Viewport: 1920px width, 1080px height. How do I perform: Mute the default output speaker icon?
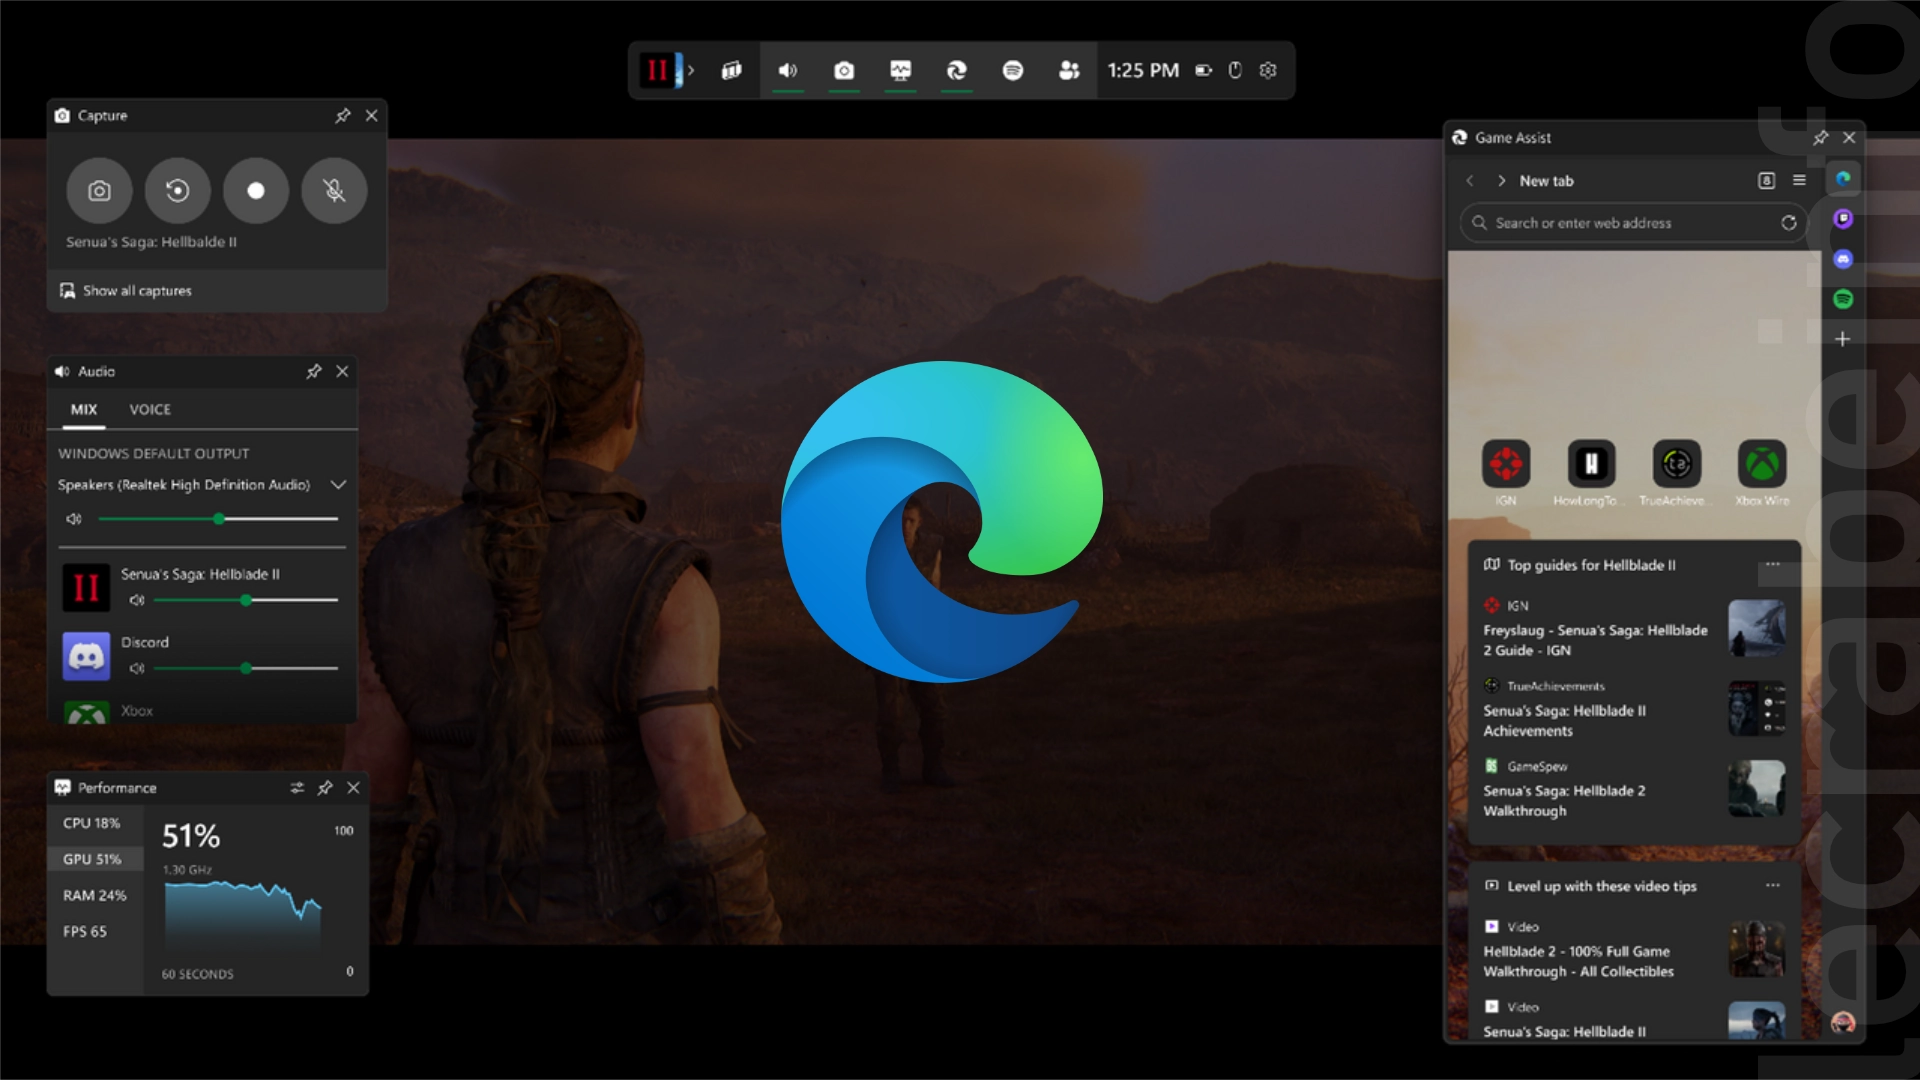point(74,519)
